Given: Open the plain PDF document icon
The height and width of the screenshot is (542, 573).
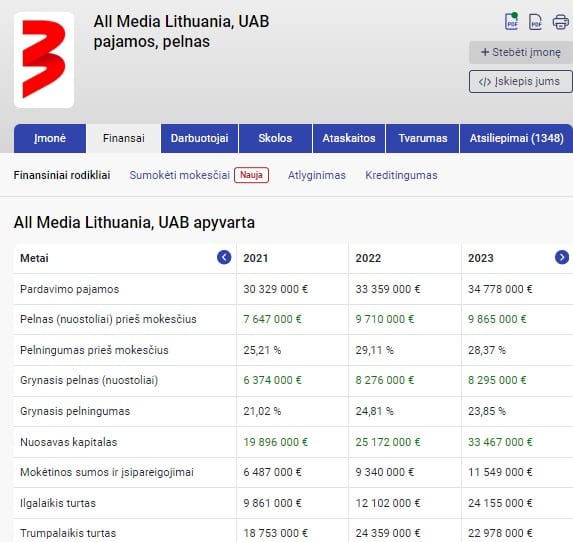Looking at the screenshot, I should click(535, 22).
